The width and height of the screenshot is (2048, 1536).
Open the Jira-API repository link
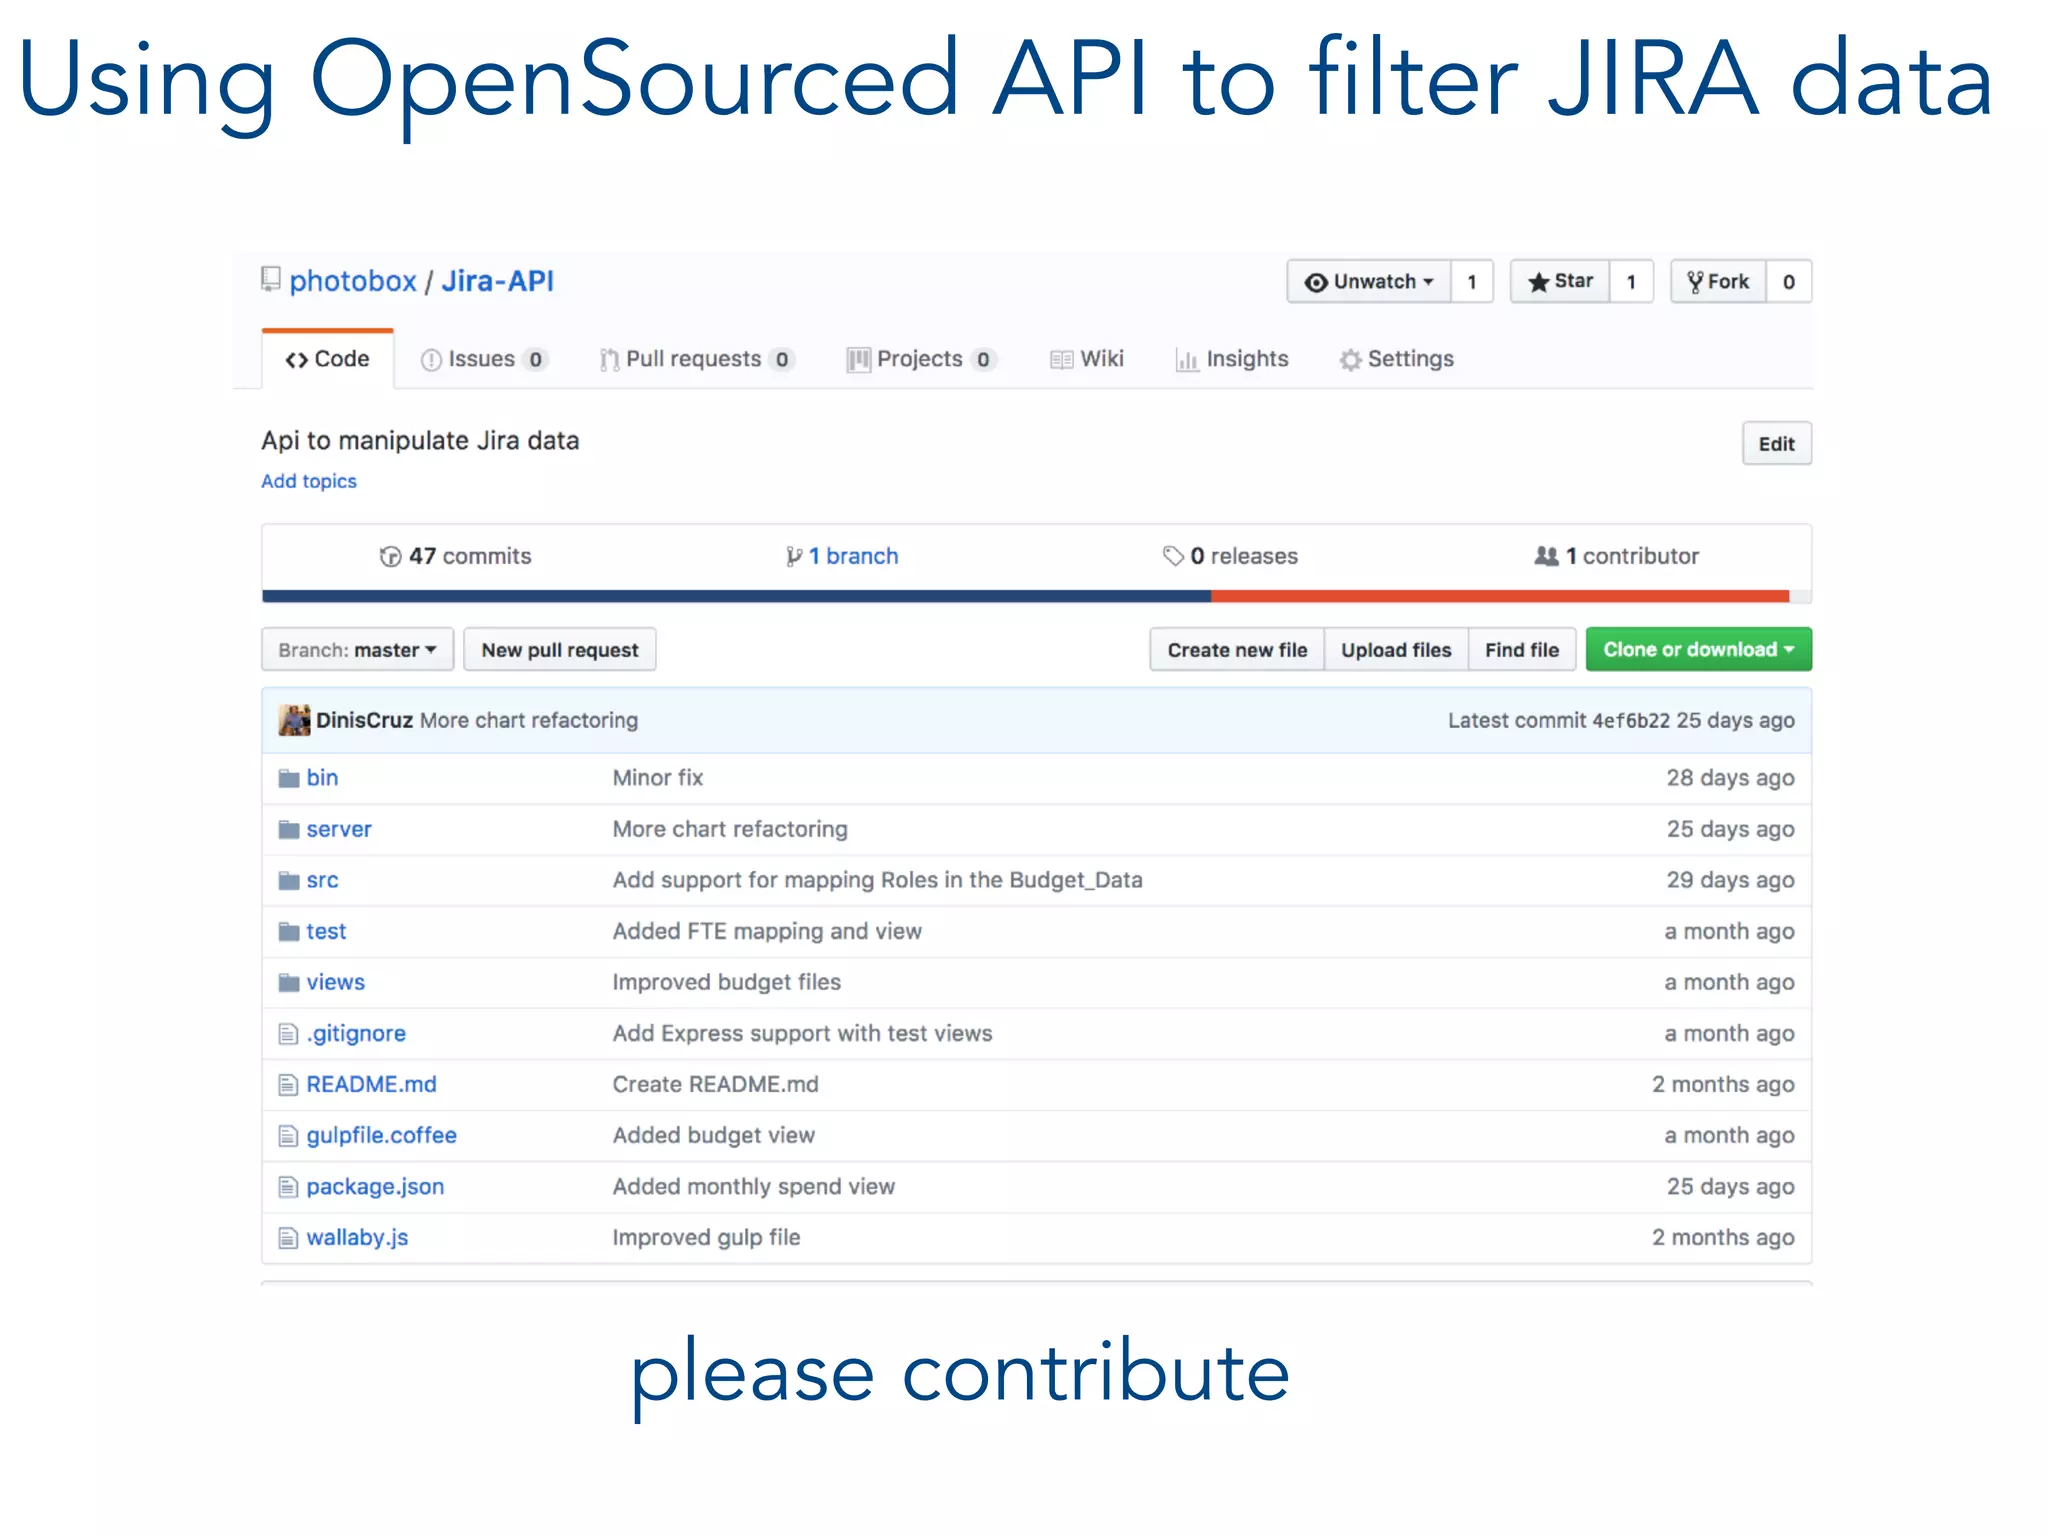coord(498,281)
